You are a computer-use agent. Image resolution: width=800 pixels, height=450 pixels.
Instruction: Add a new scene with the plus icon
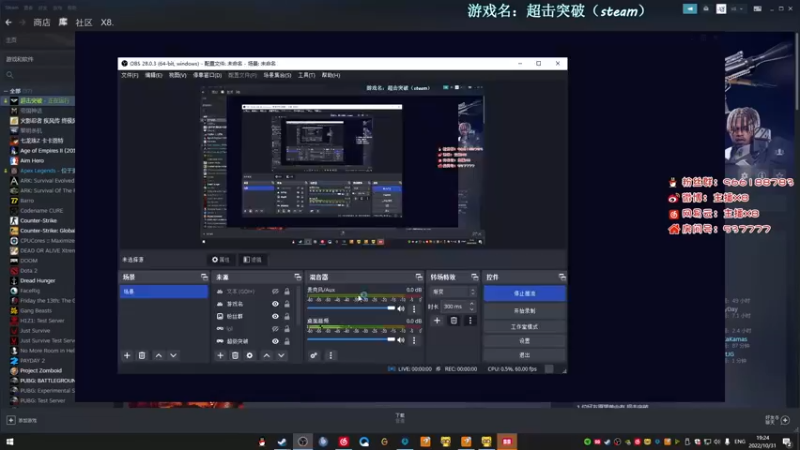pyautogui.click(x=127, y=355)
